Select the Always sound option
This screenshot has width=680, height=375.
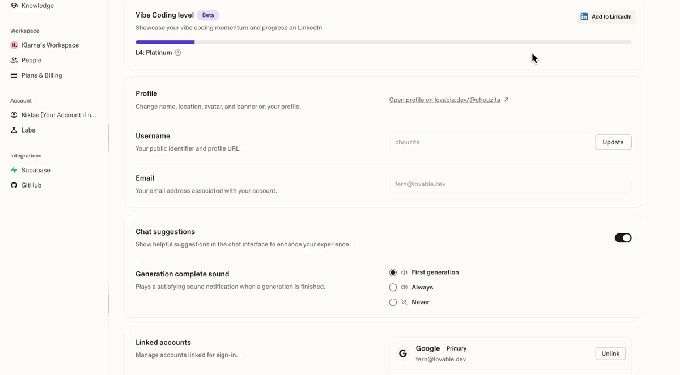pyautogui.click(x=393, y=287)
